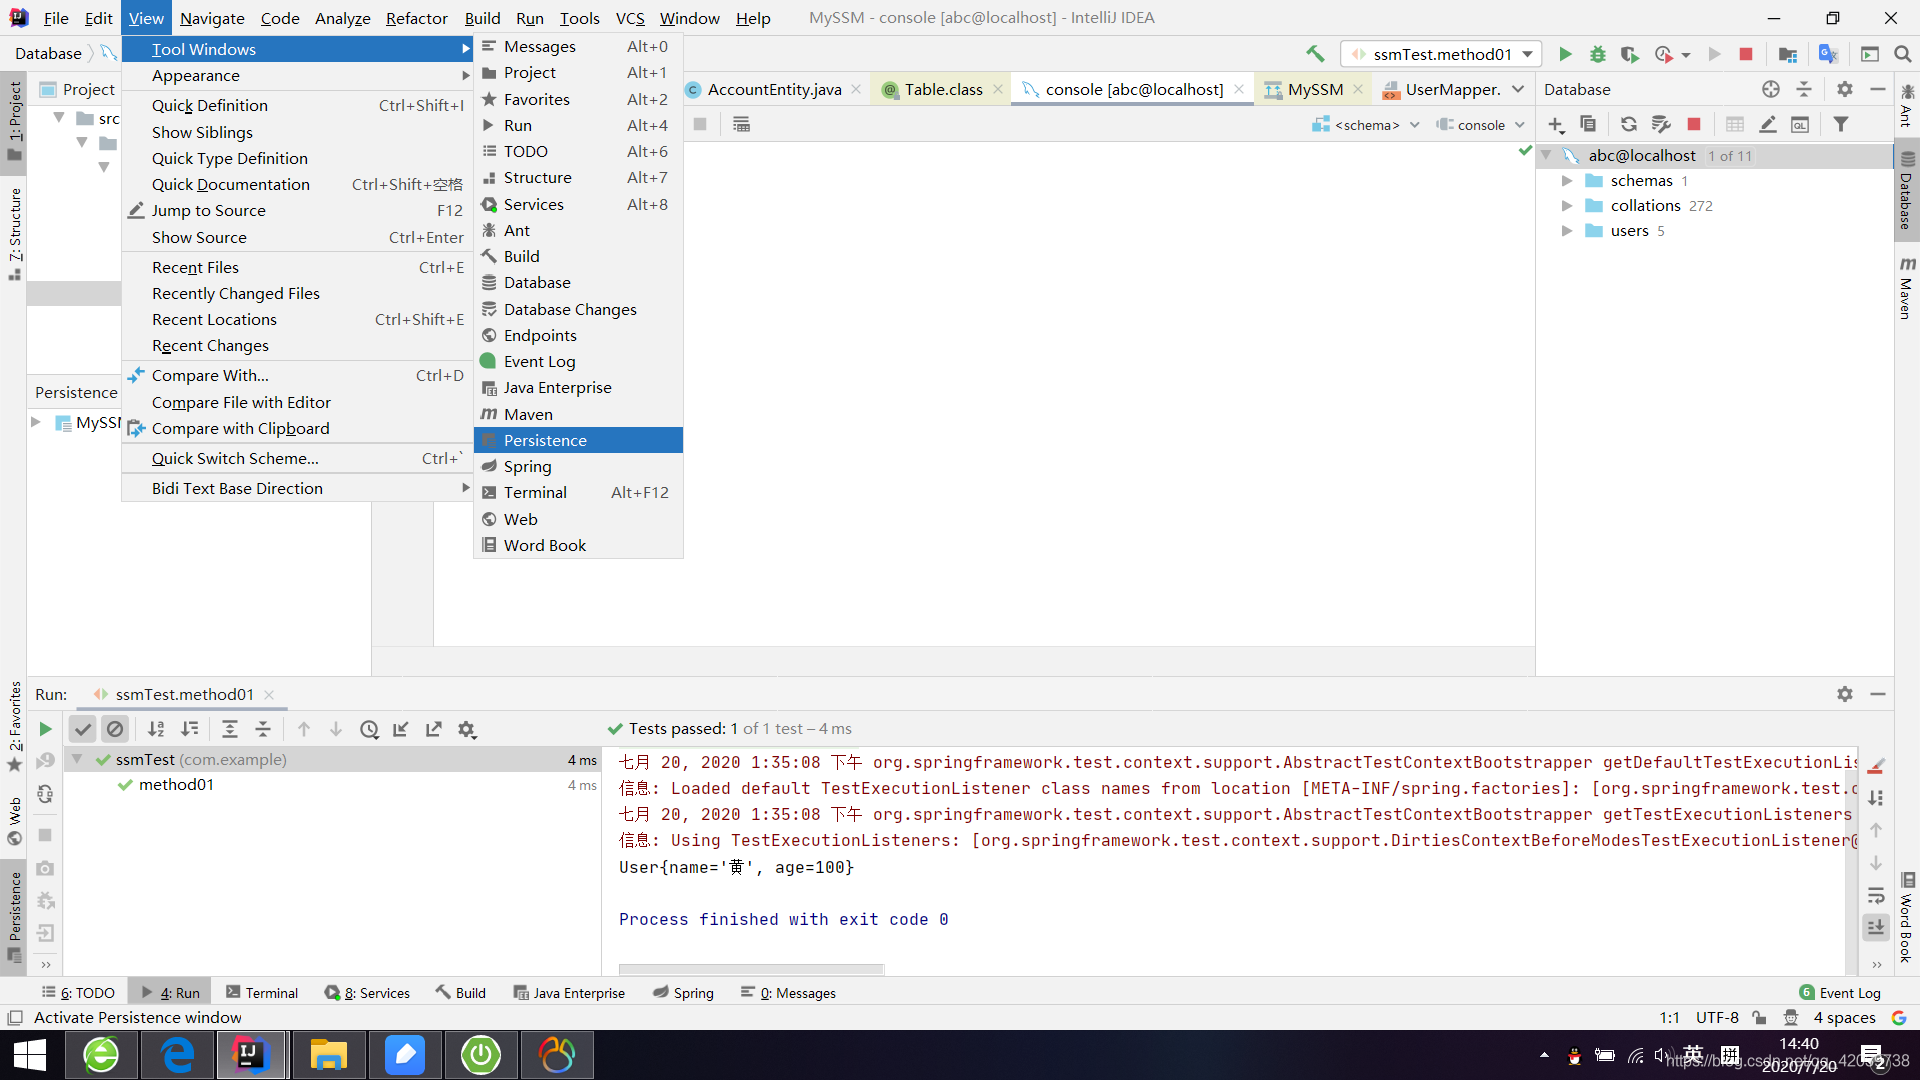Toggle the Persistence tool window stripe on the left

(14, 915)
